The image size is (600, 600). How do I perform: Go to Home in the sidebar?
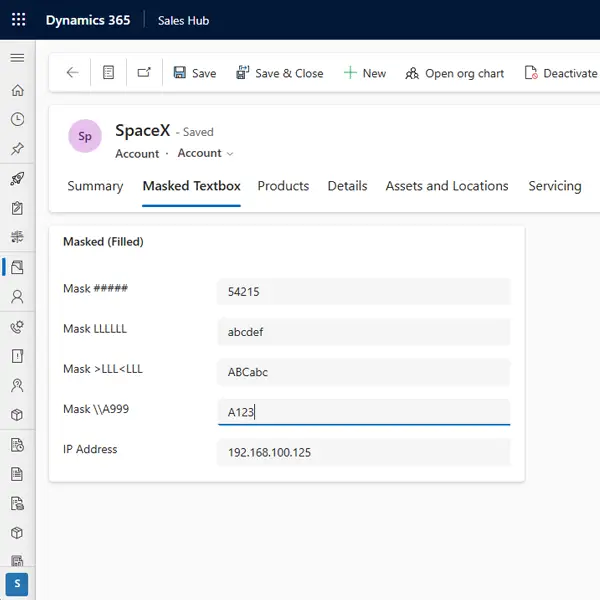pos(17,90)
